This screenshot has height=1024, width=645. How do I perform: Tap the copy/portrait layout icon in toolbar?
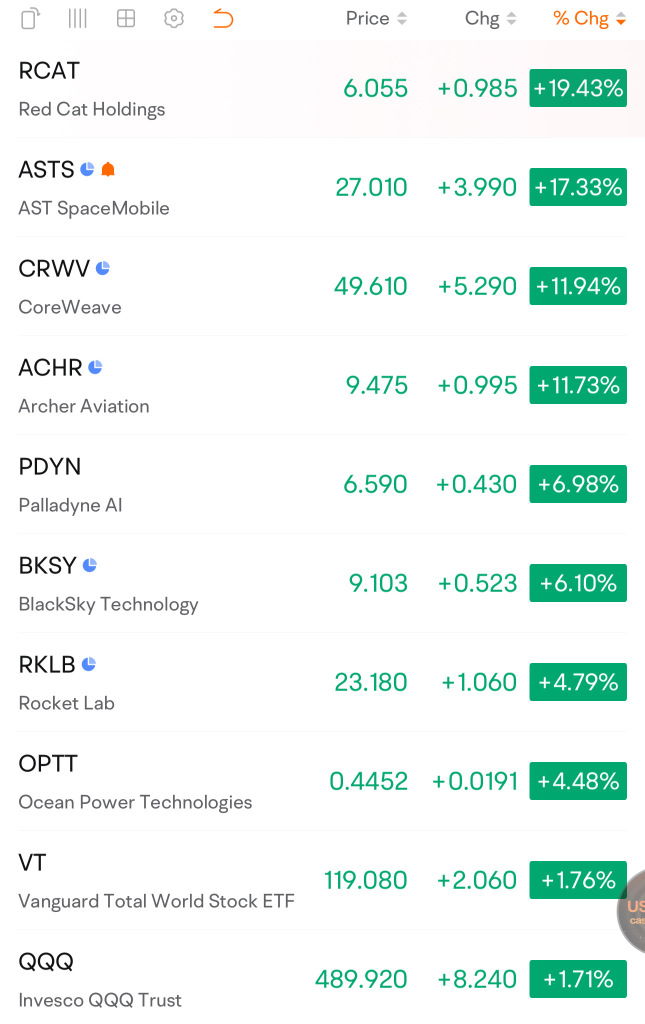click(30, 18)
